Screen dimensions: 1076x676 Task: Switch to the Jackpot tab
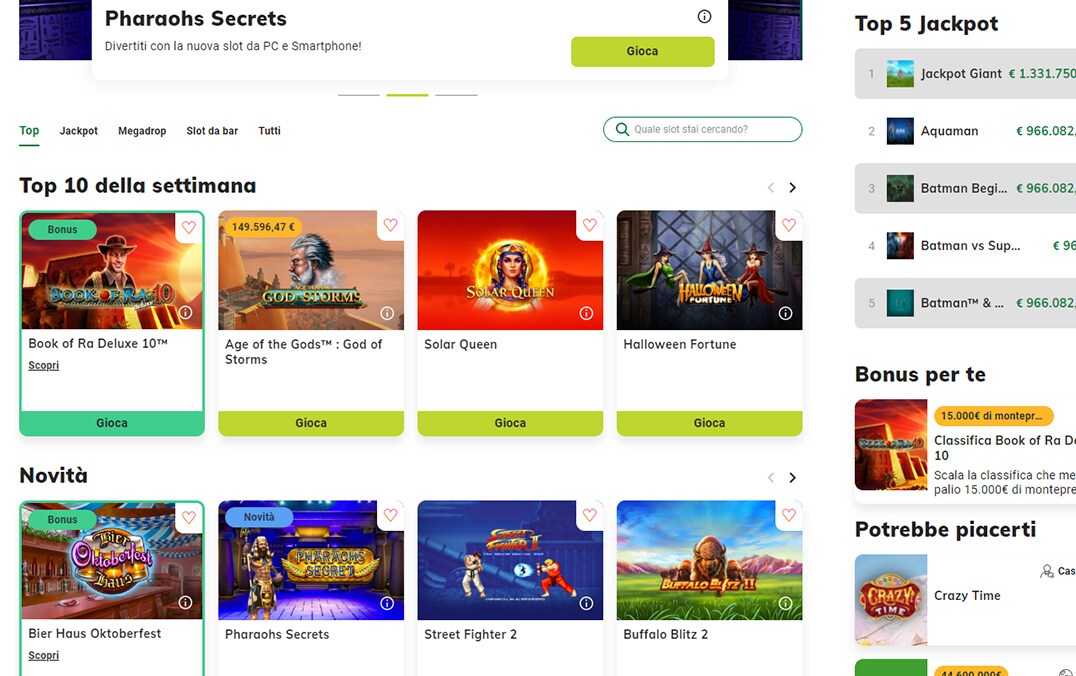[x=78, y=130]
